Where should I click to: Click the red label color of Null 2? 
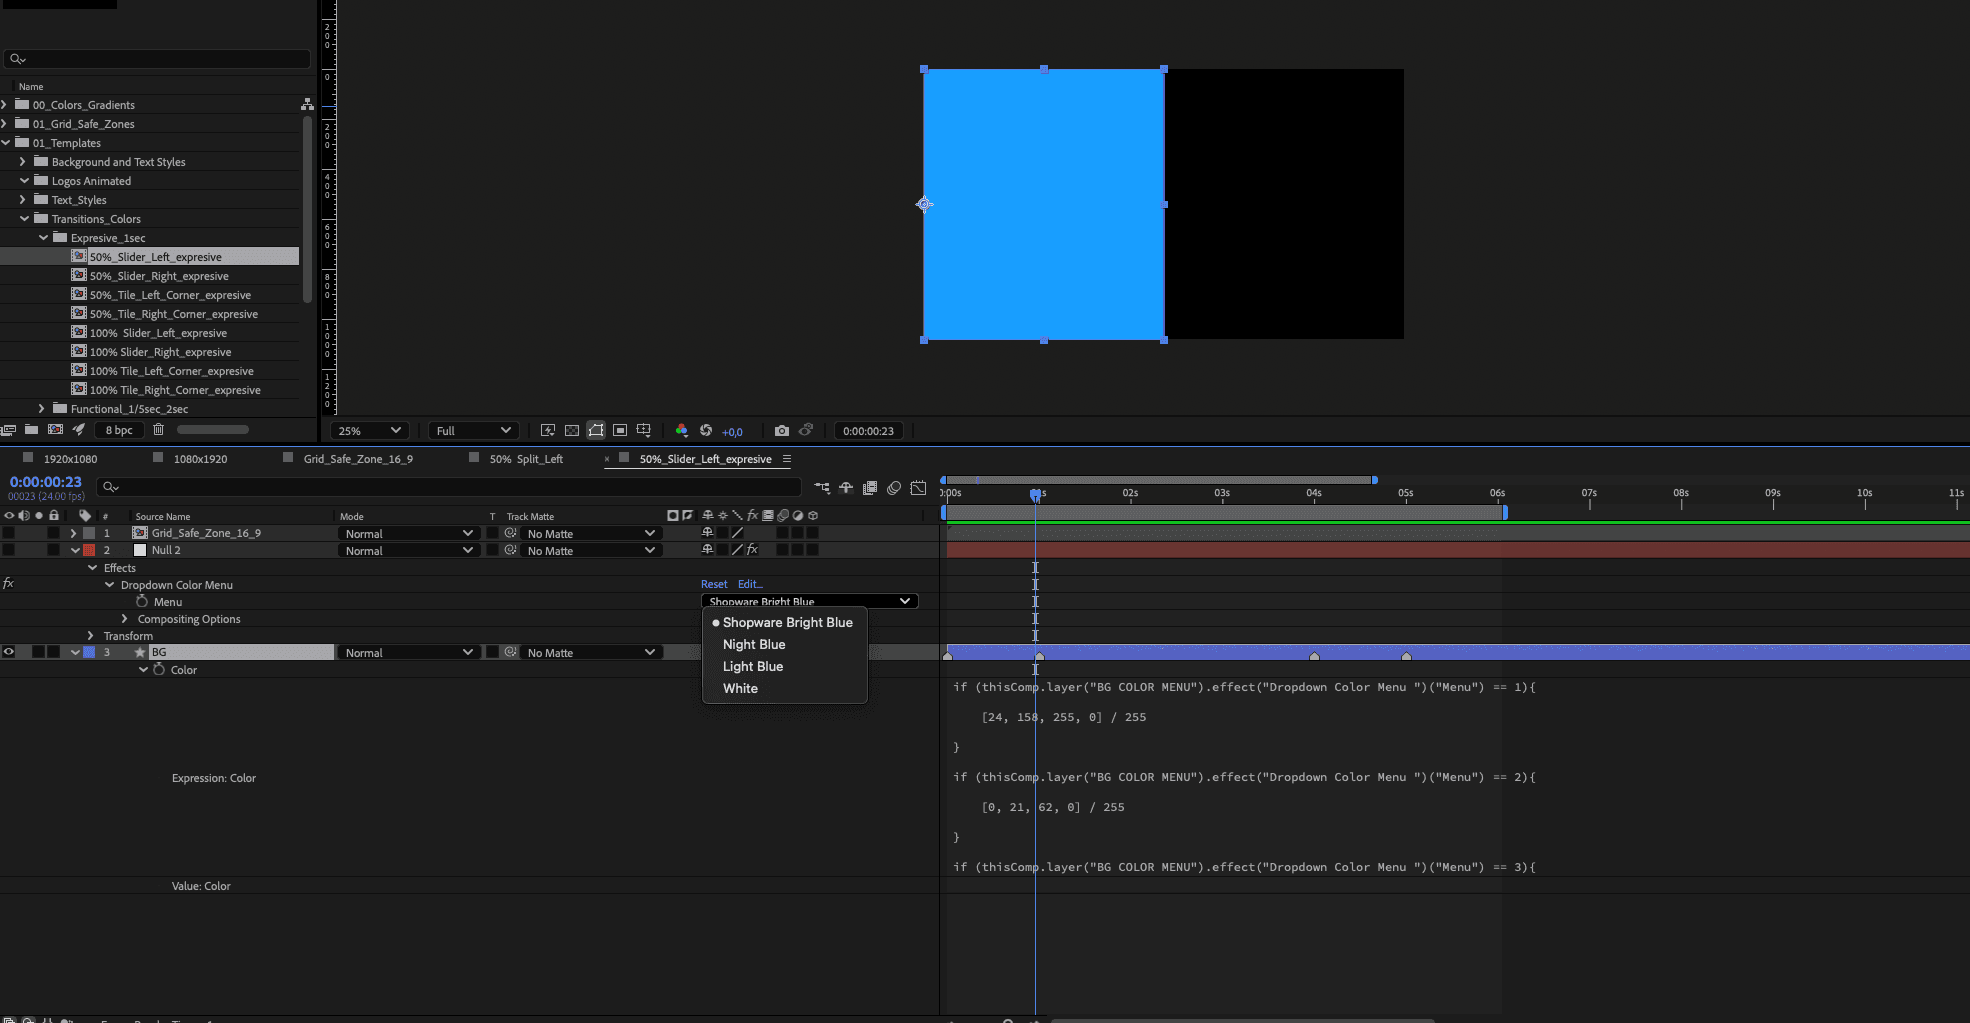[89, 550]
